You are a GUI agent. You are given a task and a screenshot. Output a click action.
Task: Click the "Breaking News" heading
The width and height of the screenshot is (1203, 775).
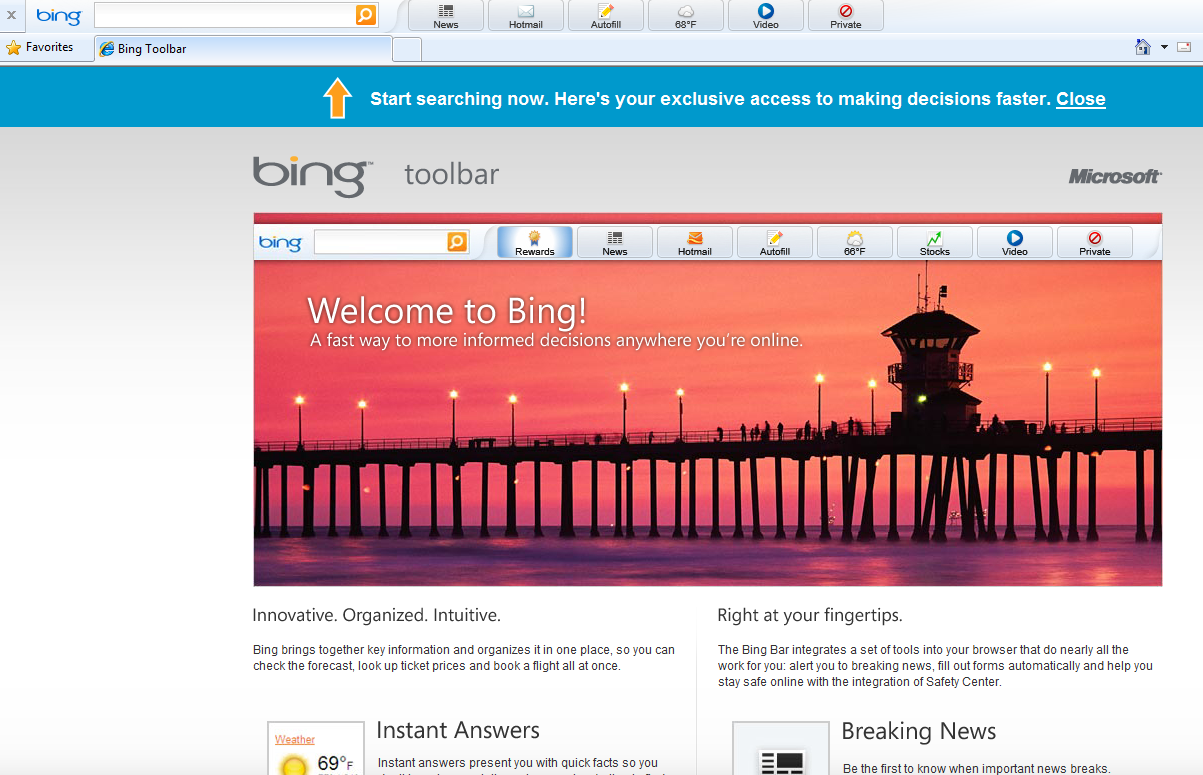coord(919,732)
